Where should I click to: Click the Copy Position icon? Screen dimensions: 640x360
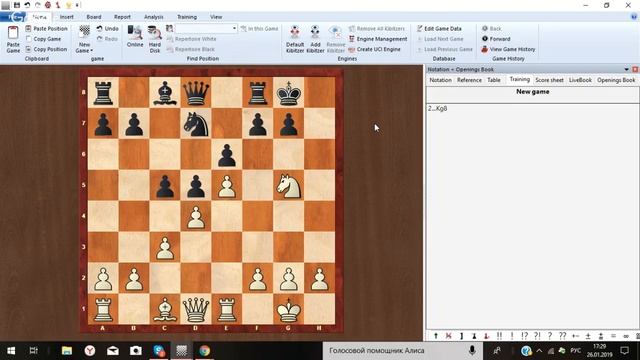point(28,49)
